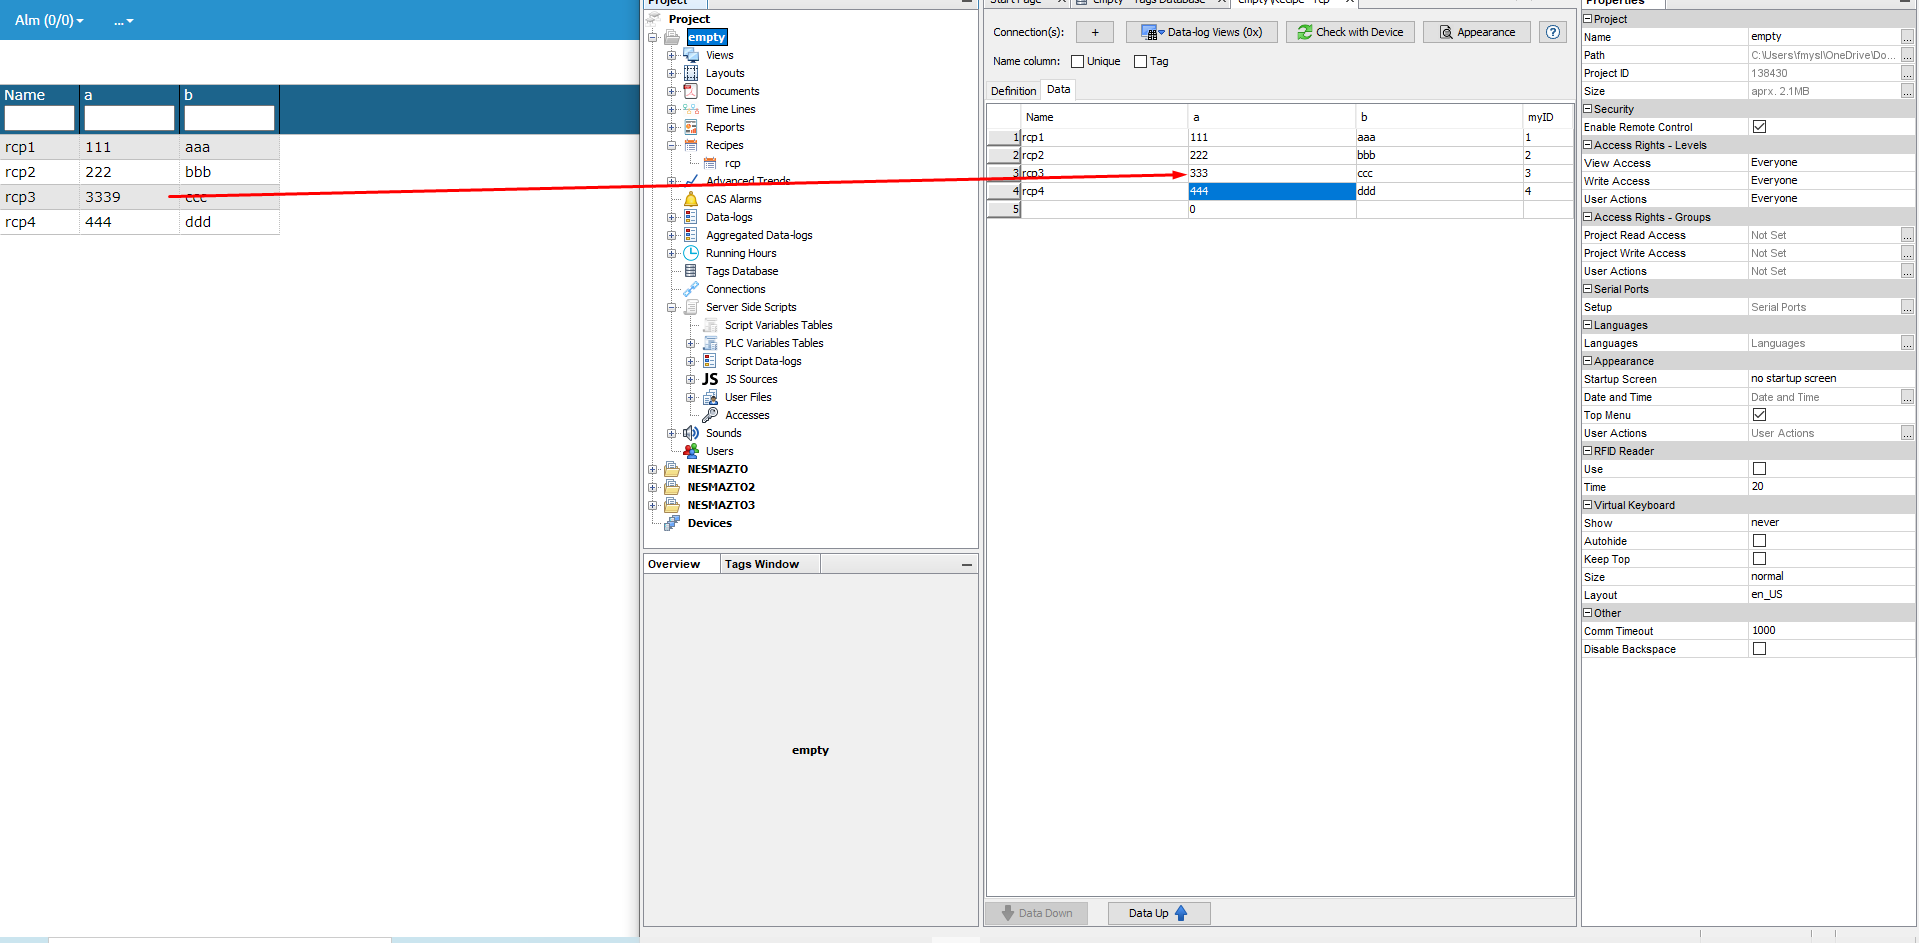Click the Add connection plus button
The height and width of the screenshot is (943, 1919).
1095,32
